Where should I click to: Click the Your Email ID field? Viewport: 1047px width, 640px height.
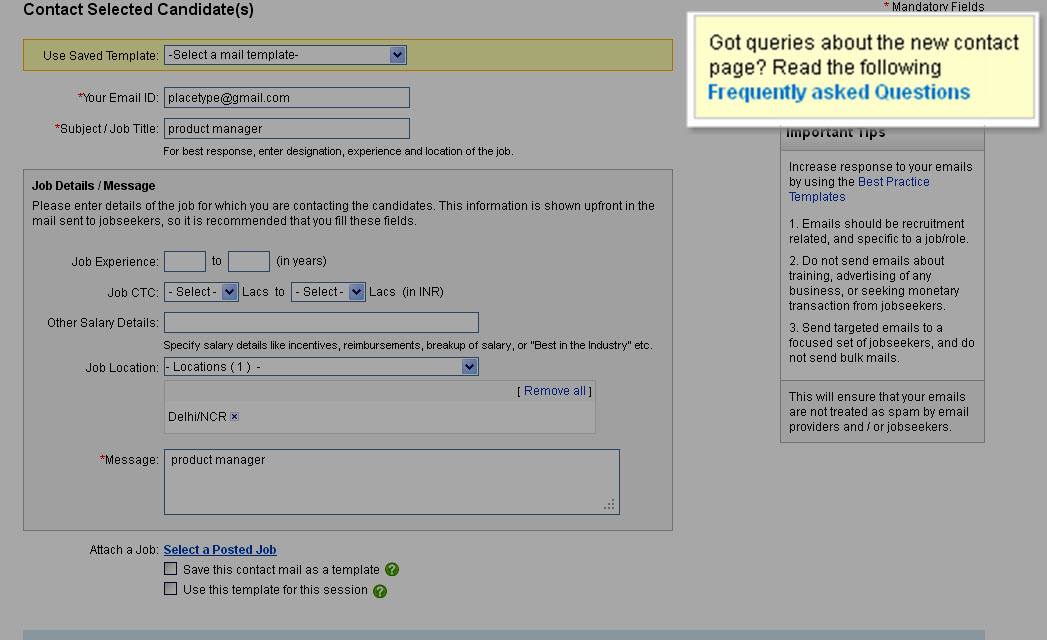coord(286,97)
